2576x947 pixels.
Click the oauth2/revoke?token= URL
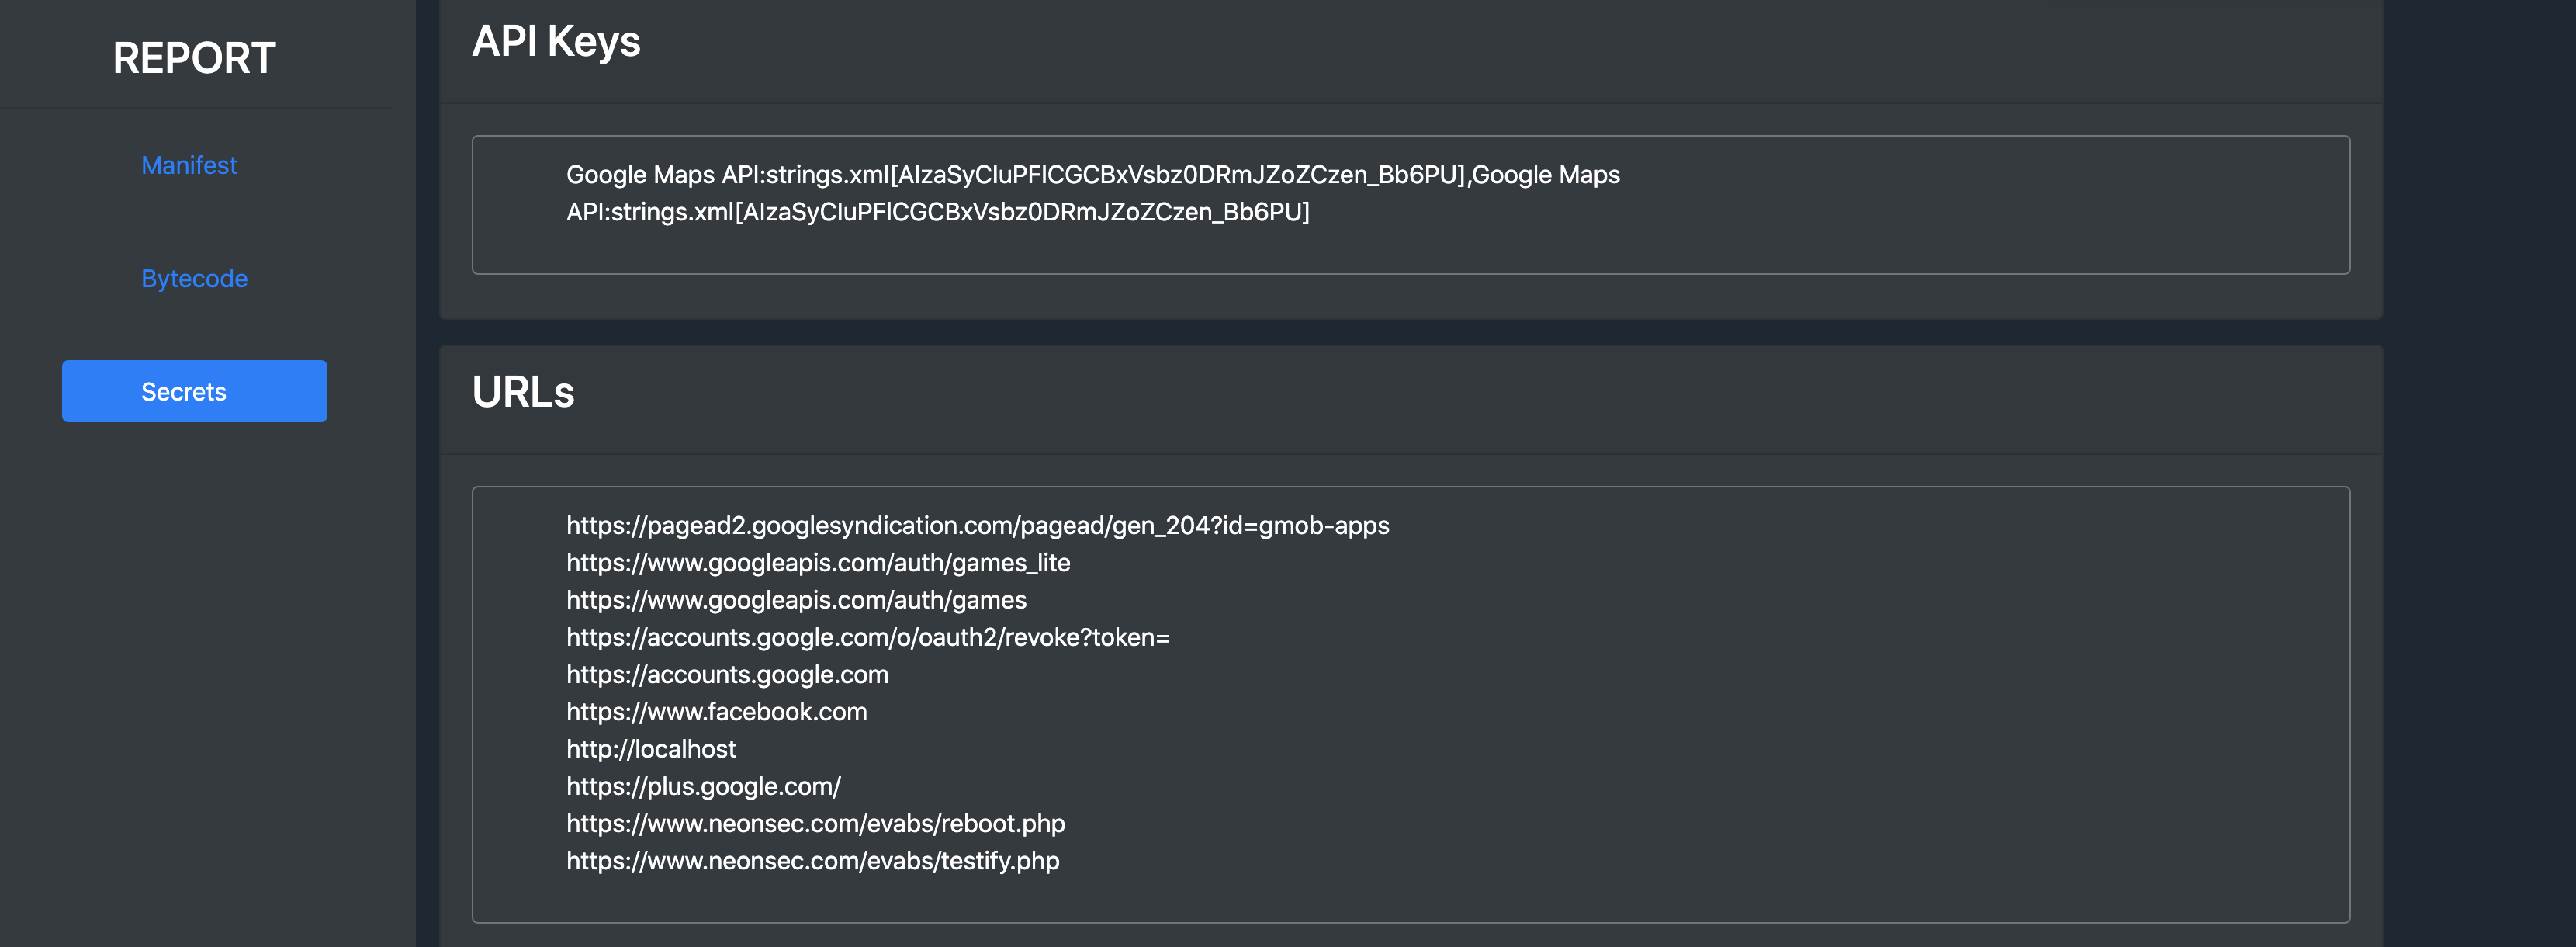pyautogui.click(x=867, y=637)
